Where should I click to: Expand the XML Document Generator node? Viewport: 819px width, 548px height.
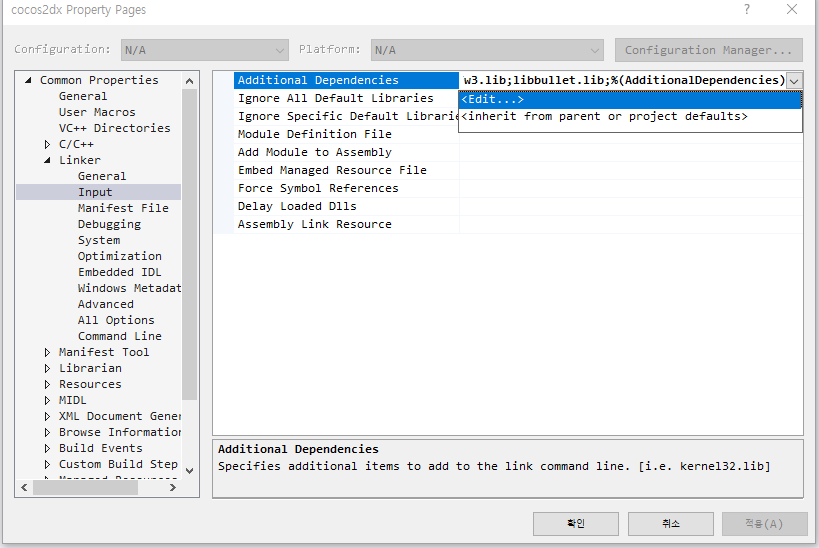tap(48, 416)
